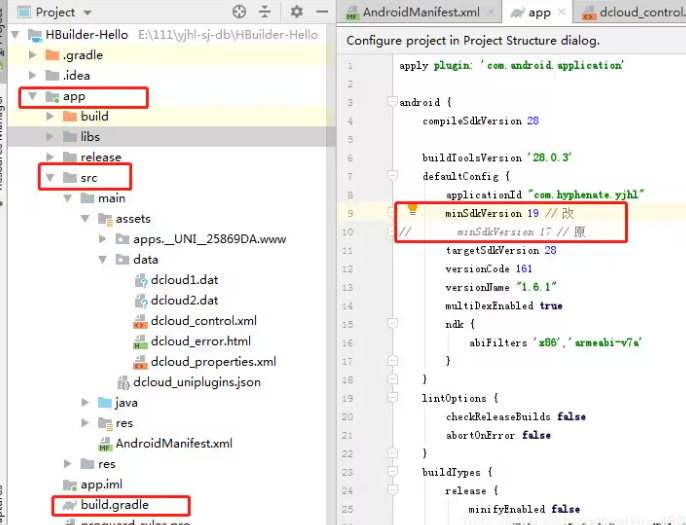Switch to dcloud_control editor tab

634,12
